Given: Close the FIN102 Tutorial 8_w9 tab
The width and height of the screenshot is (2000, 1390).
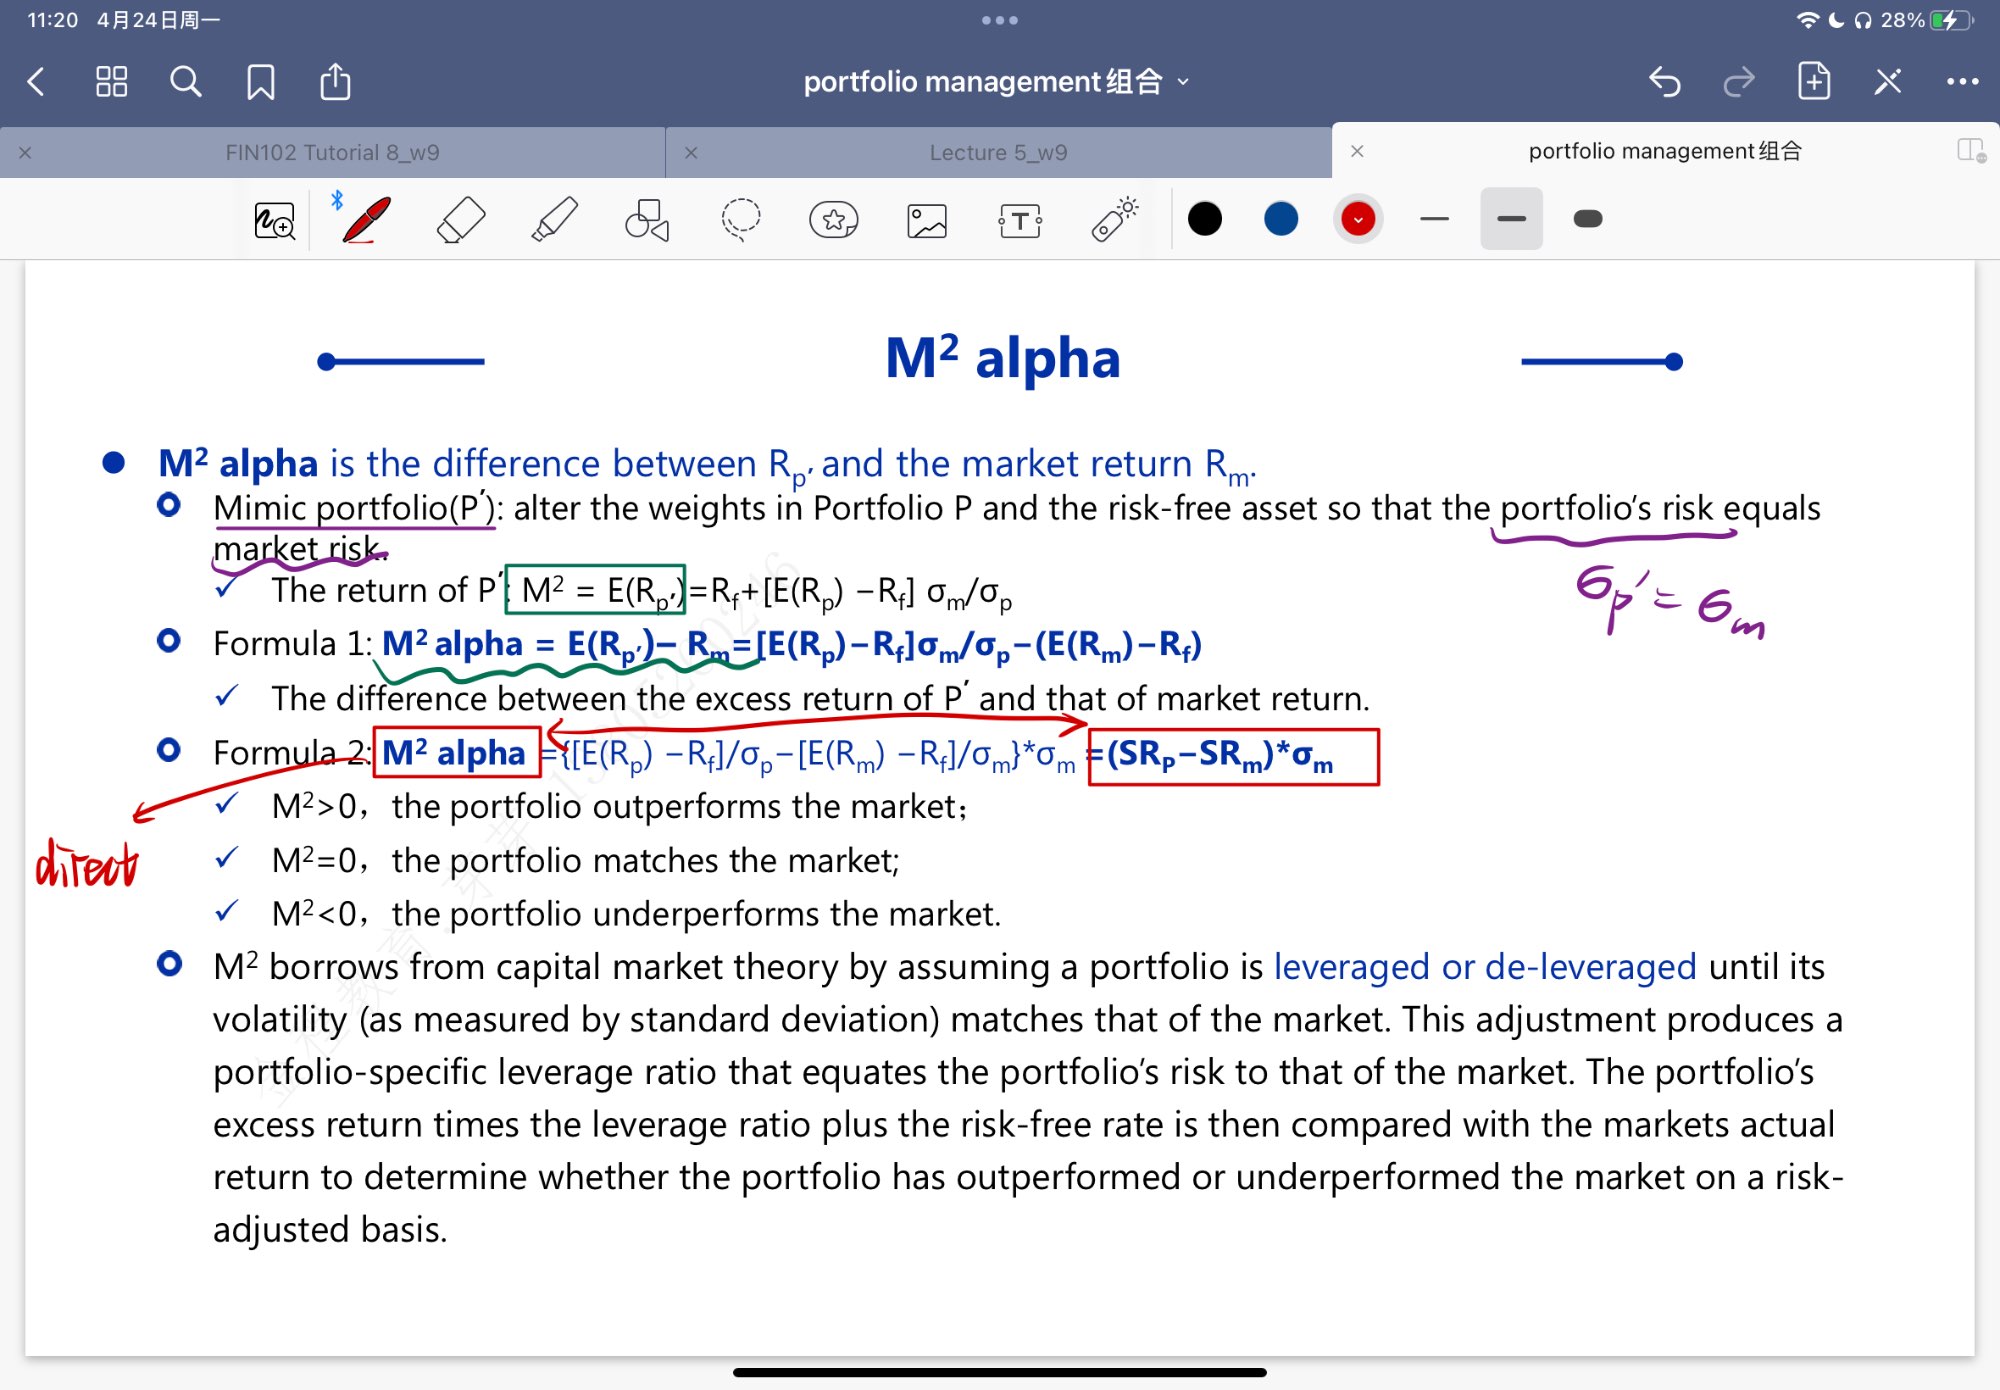Looking at the screenshot, I should click(x=25, y=153).
